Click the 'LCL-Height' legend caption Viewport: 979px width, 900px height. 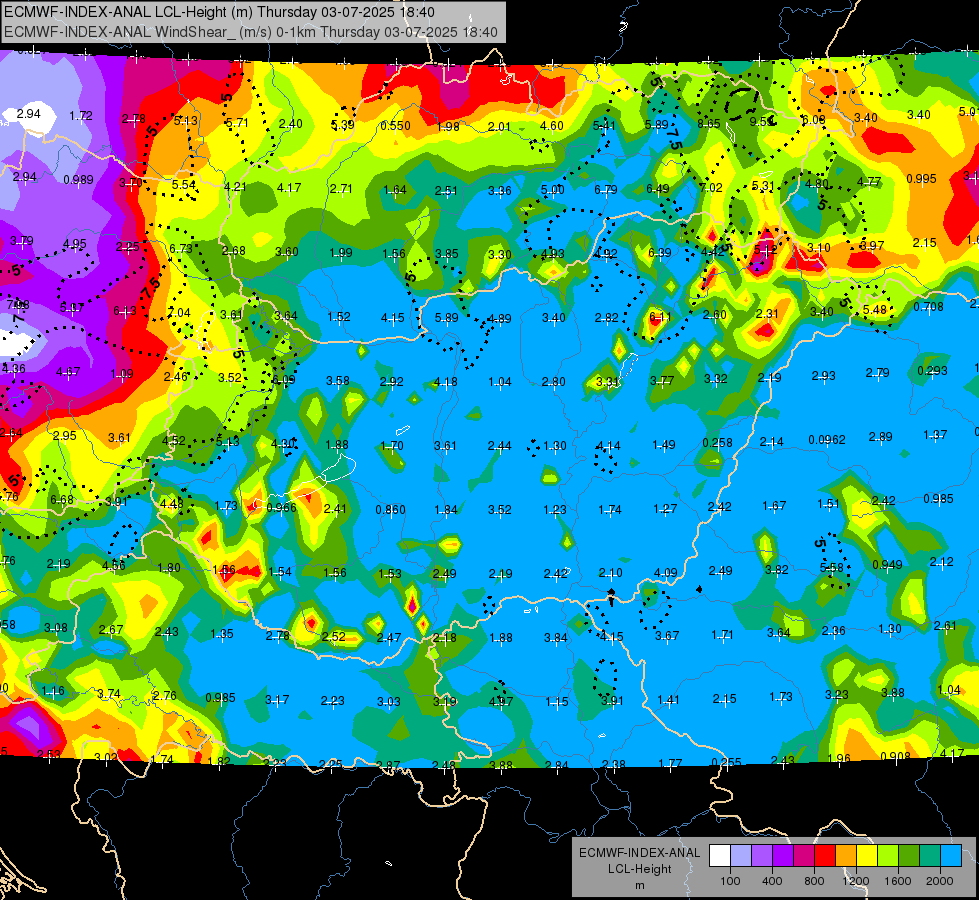pos(639,869)
